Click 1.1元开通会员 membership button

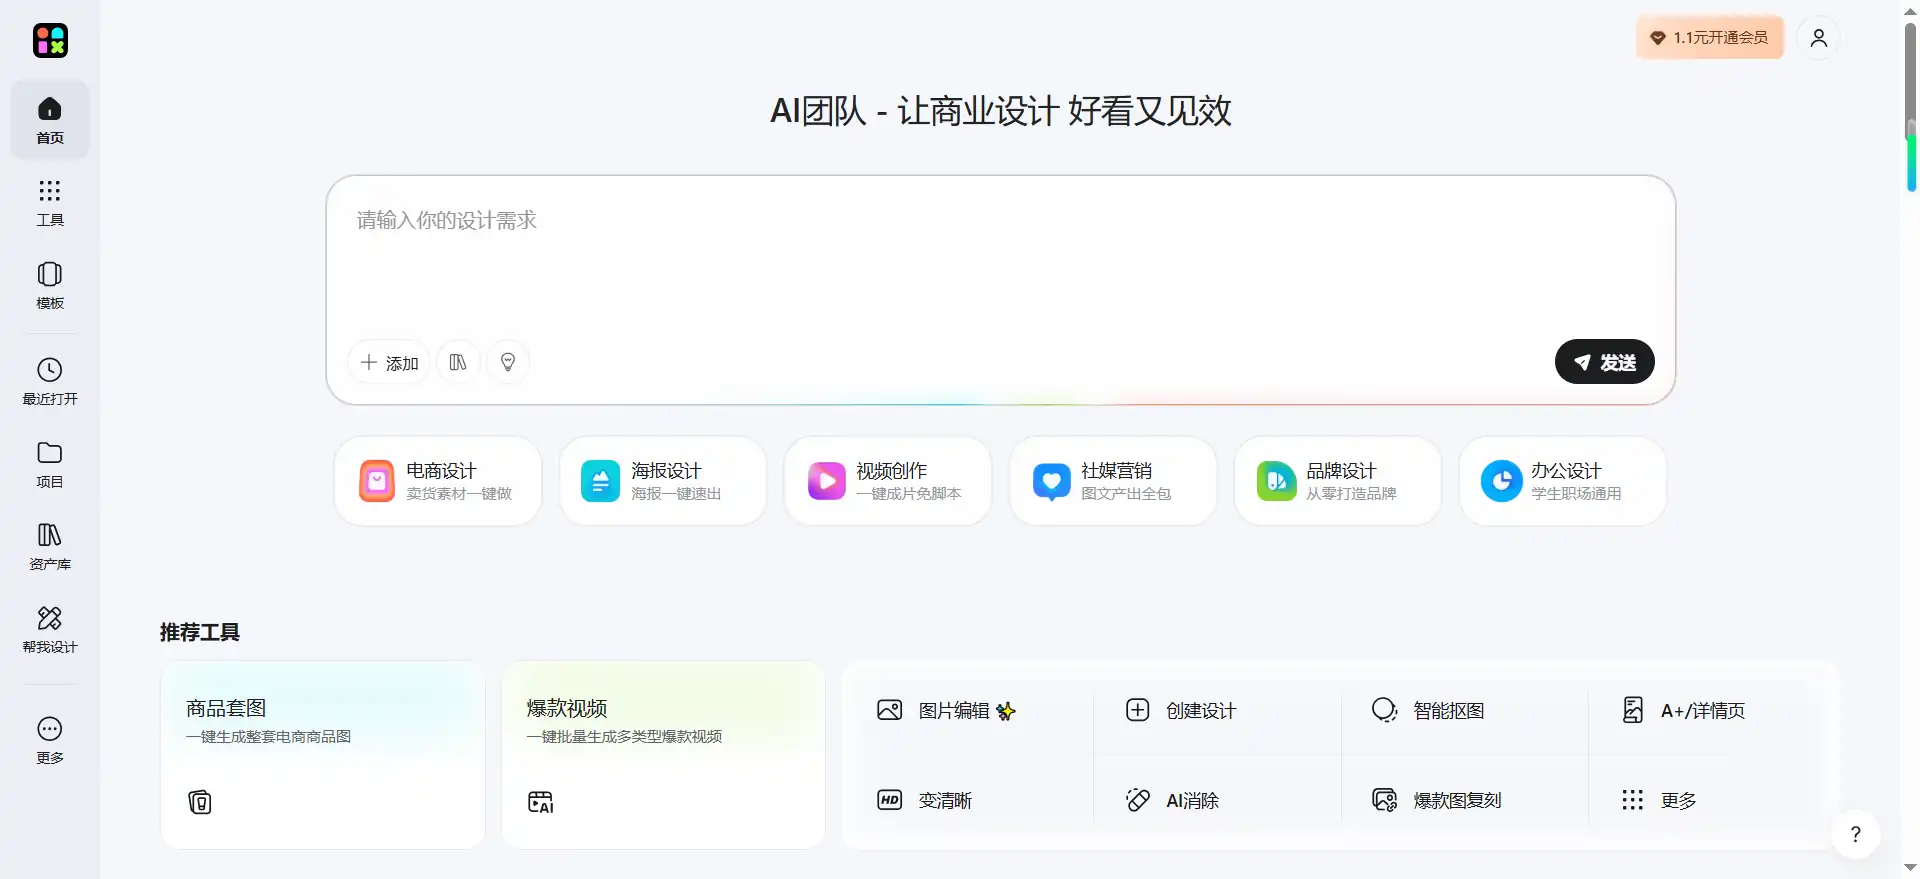click(1709, 38)
